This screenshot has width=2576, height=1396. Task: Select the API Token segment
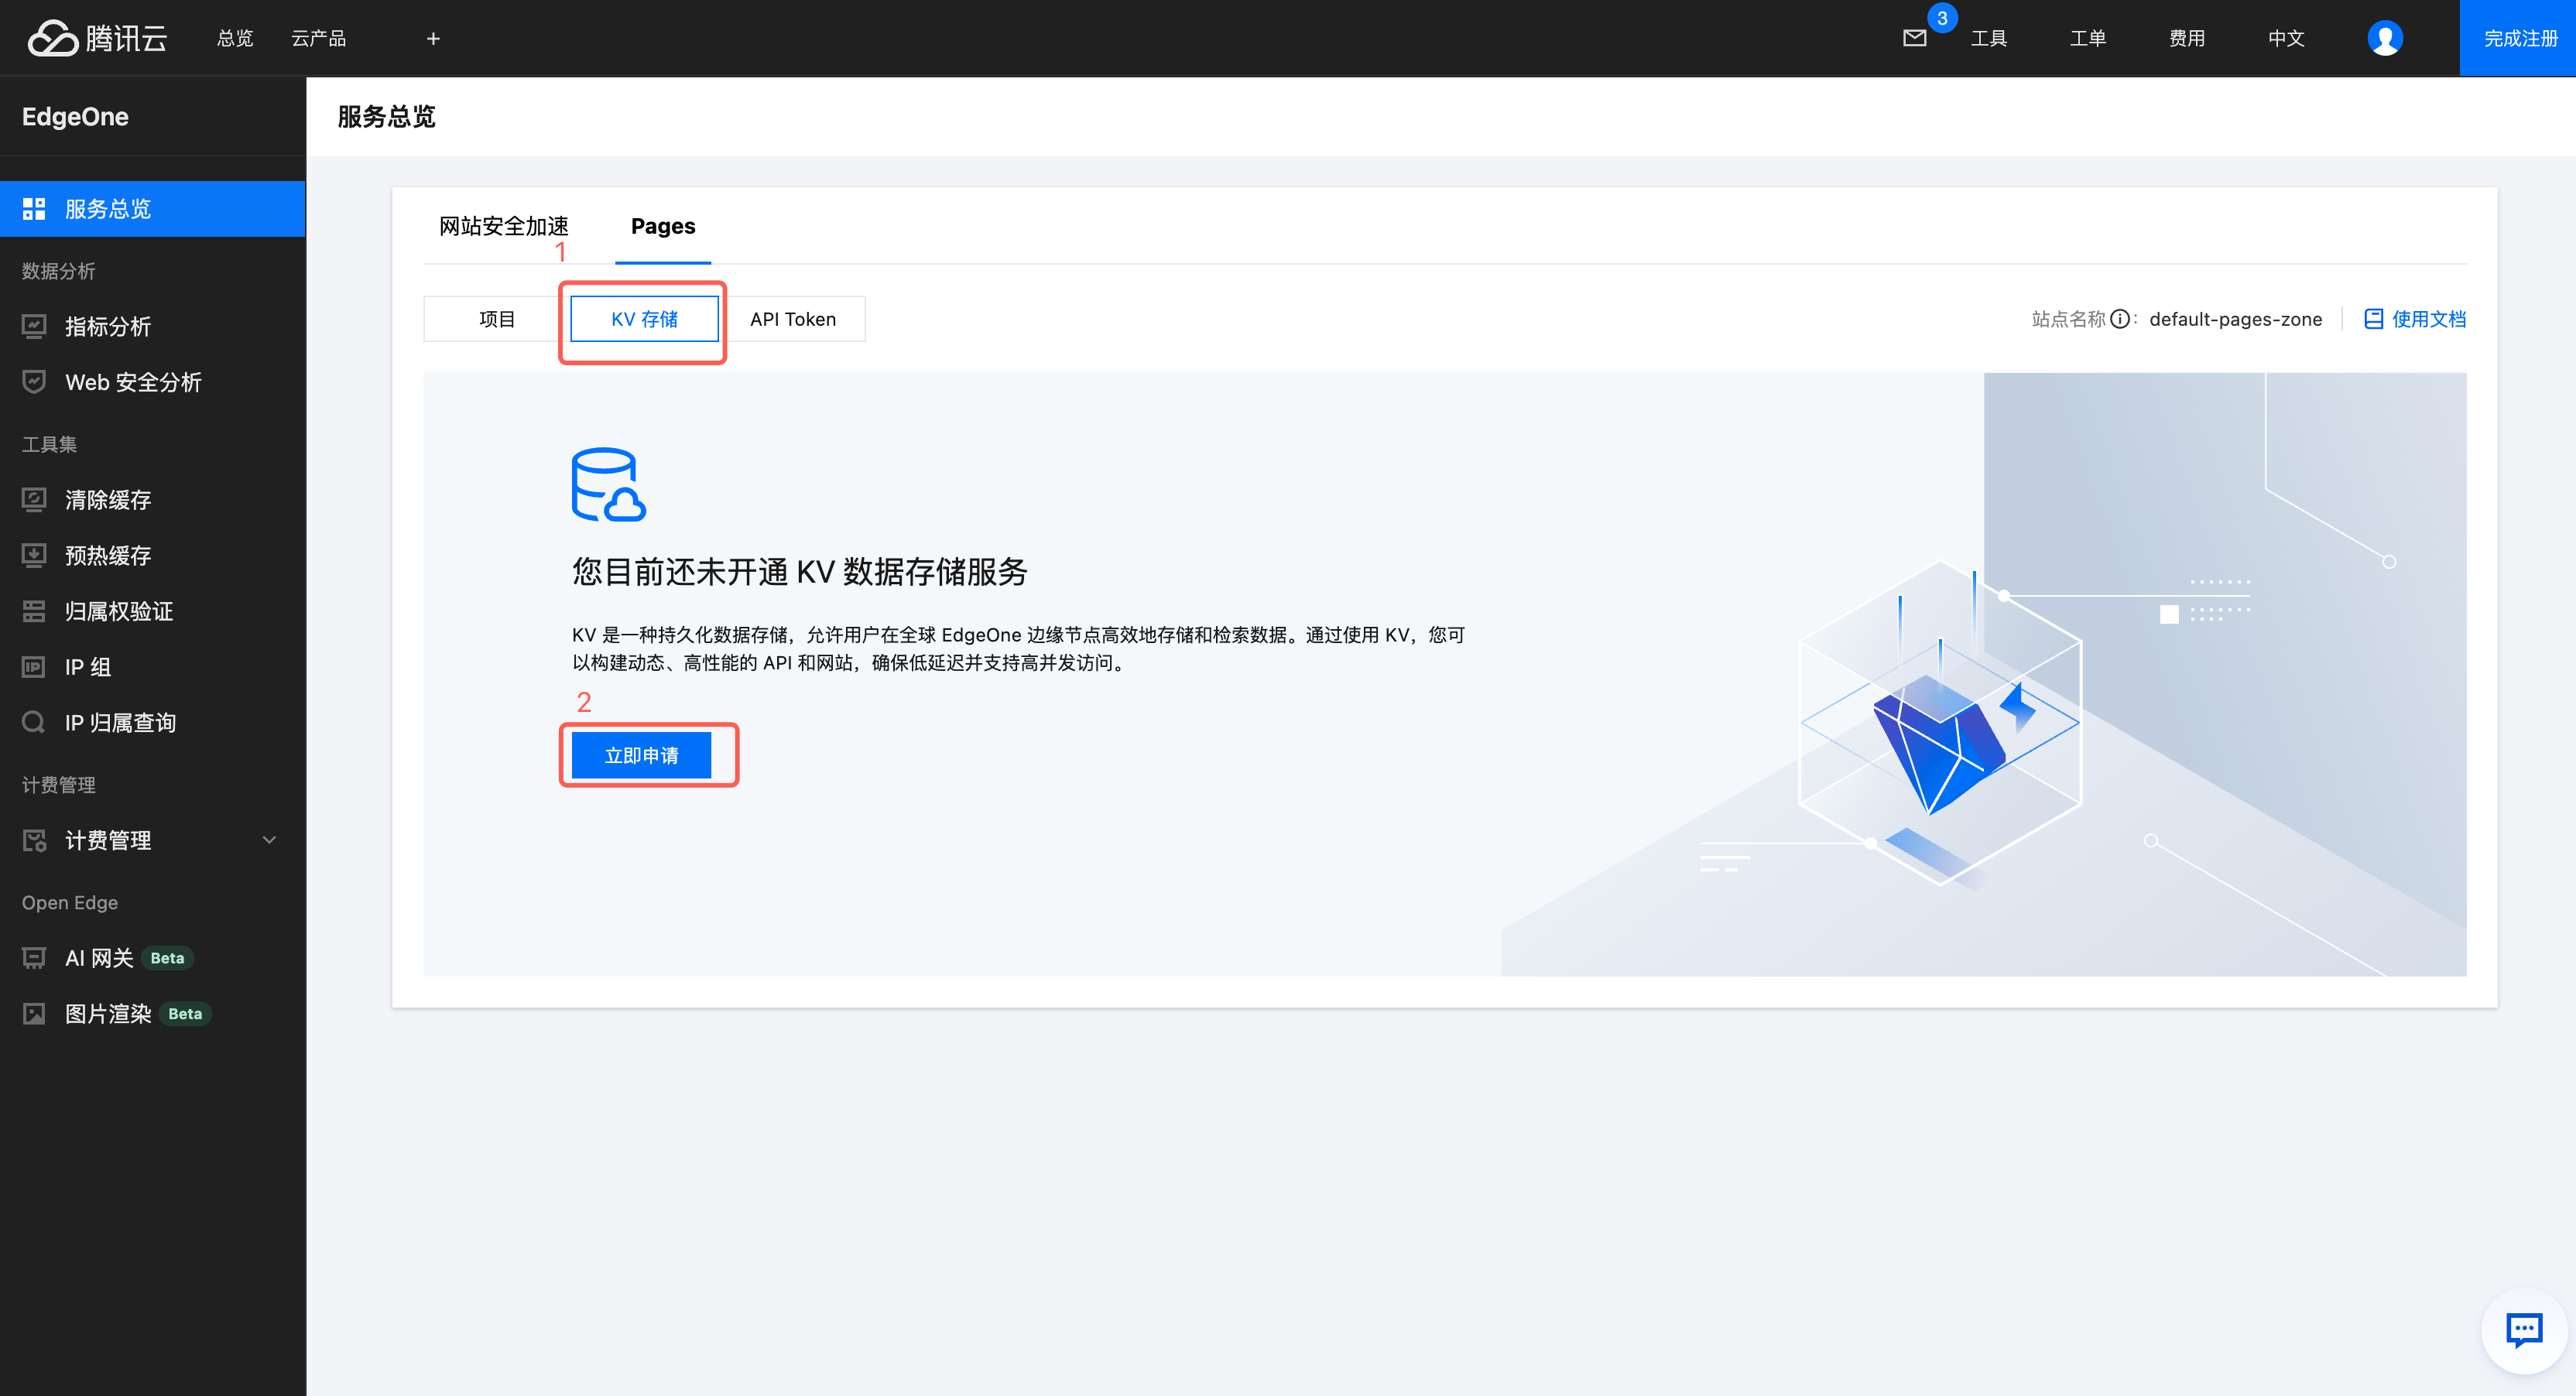pos(792,319)
